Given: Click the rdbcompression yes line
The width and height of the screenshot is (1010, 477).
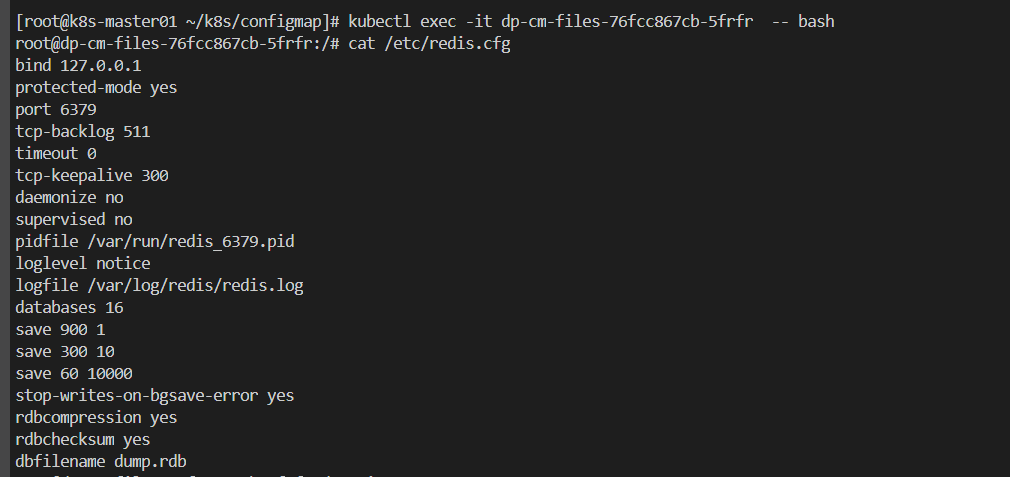Looking at the screenshot, I should tap(96, 417).
